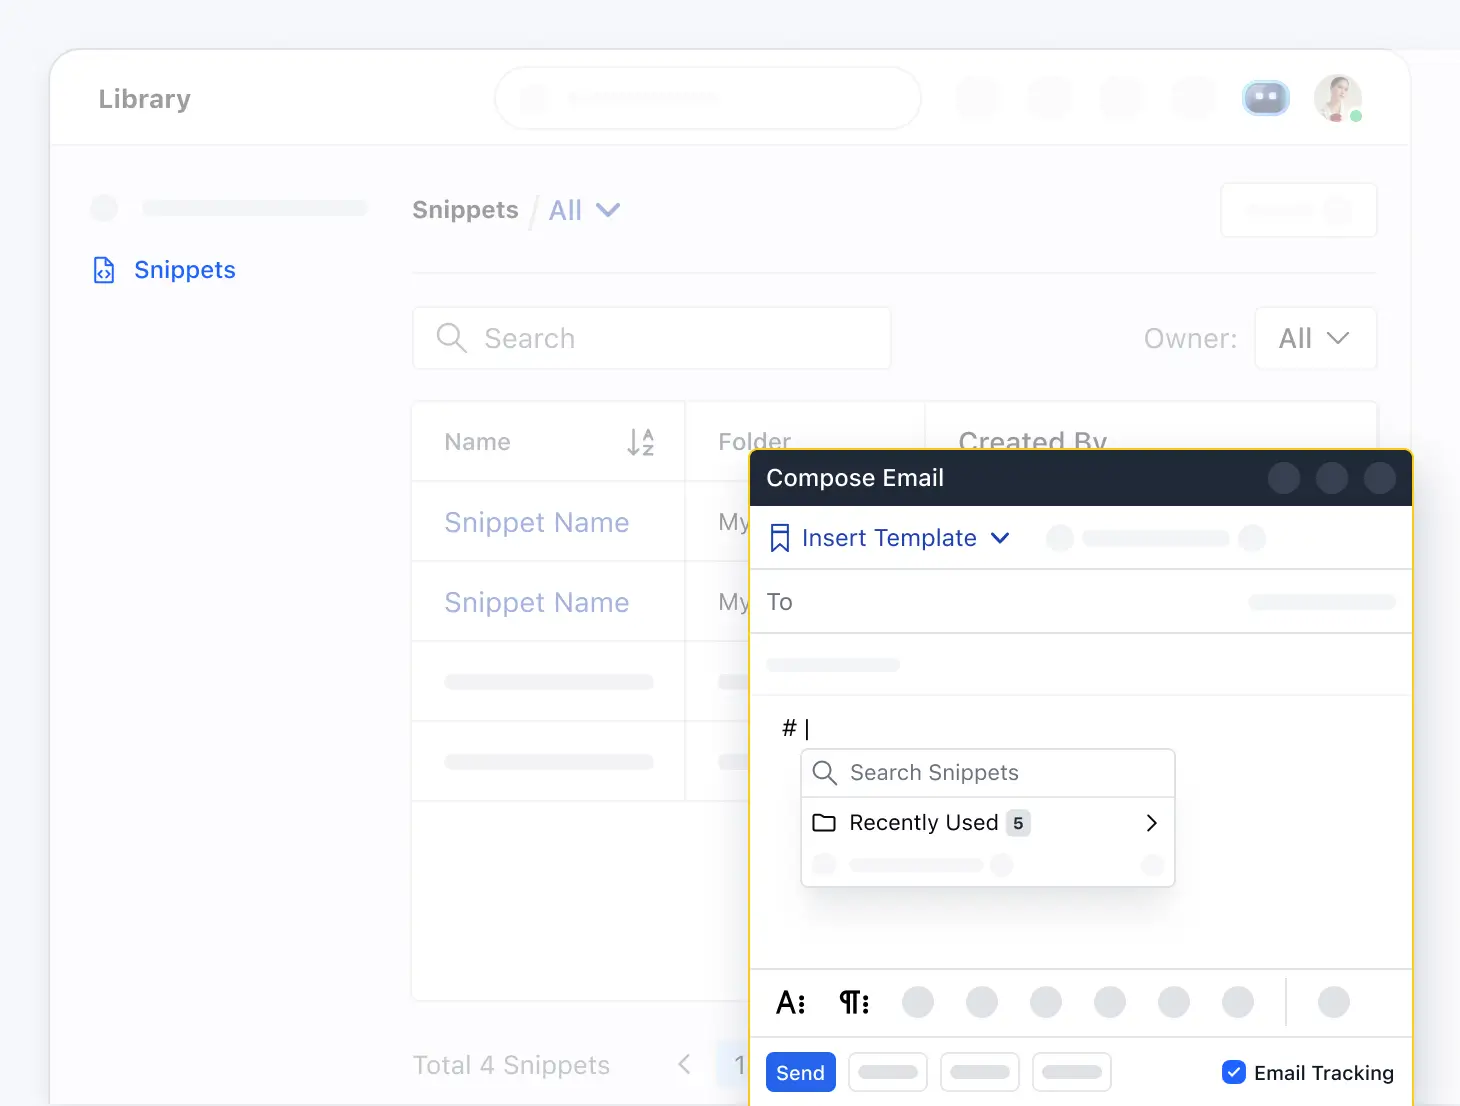Click magnifier icon in Search Snippets box
Viewport: 1460px width, 1106px height.
(x=825, y=773)
